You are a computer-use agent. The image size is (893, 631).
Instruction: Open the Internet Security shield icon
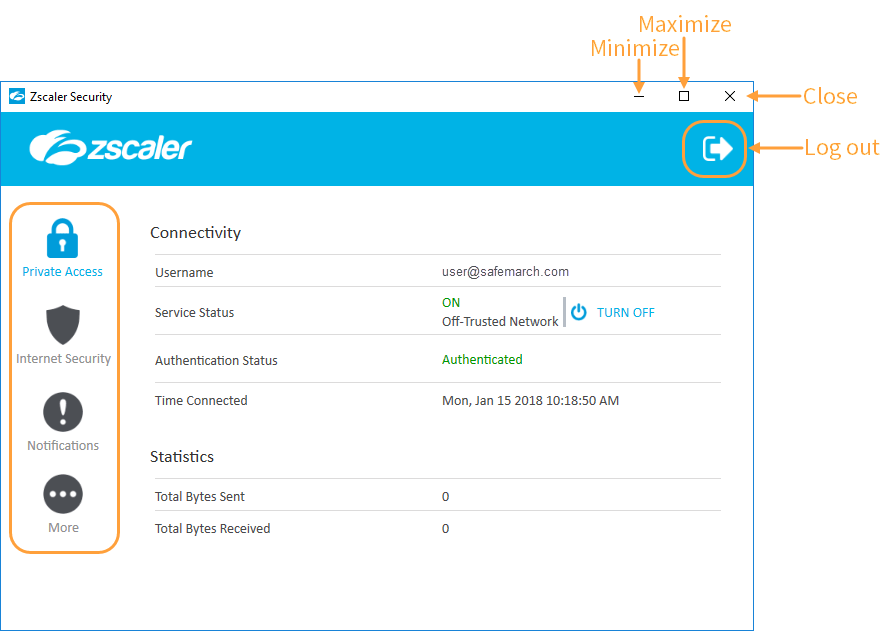pyautogui.click(x=62, y=325)
